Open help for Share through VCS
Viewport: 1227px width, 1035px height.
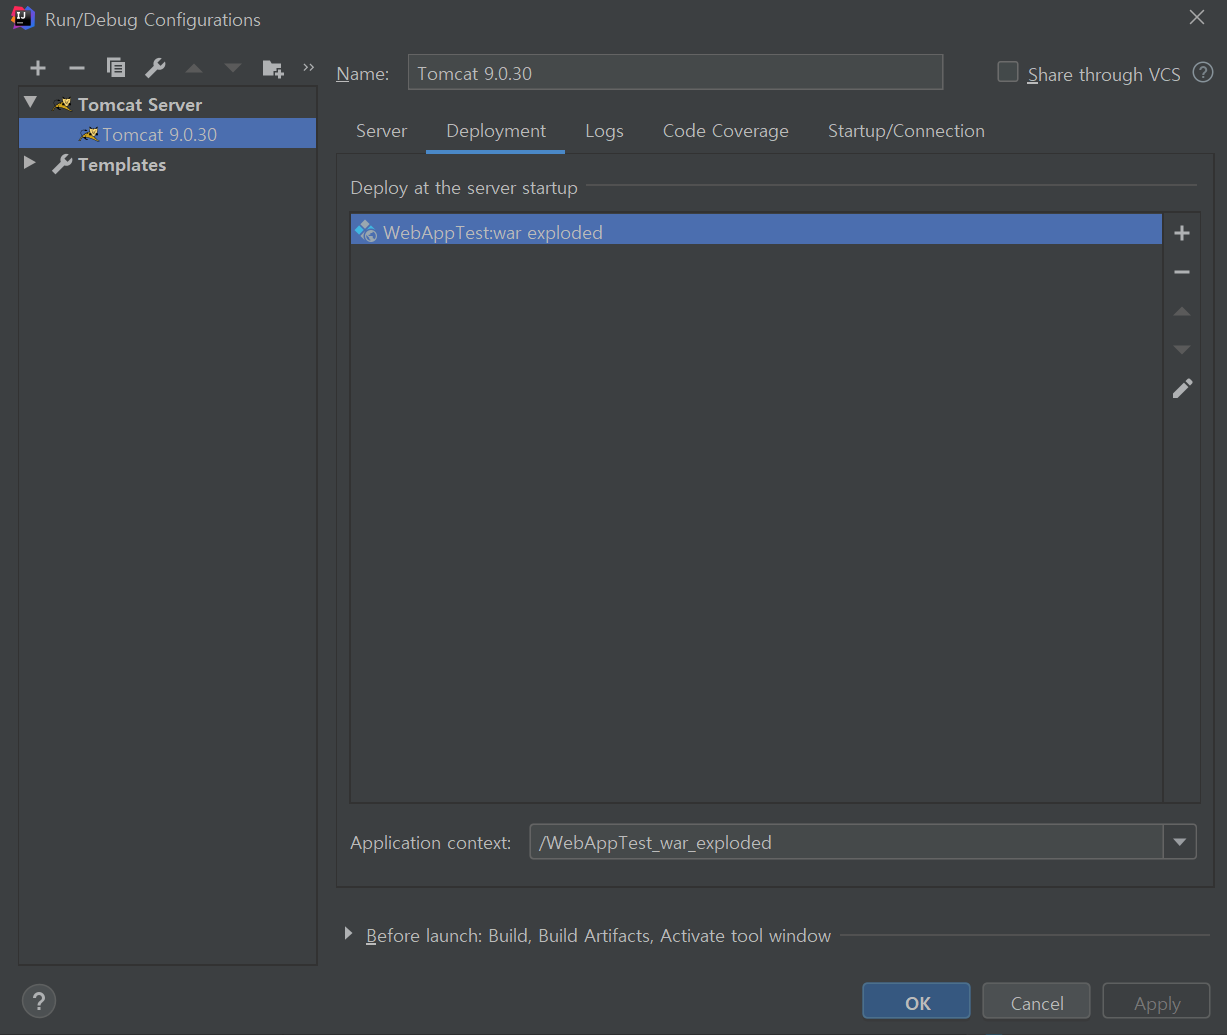click(1203, 73)
